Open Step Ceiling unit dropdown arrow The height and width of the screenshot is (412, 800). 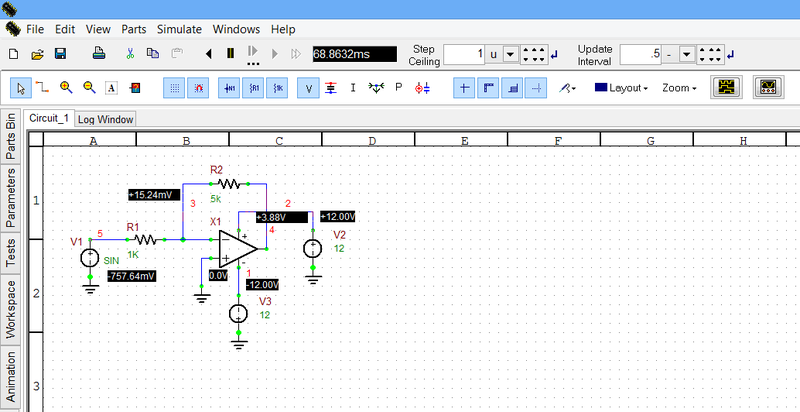pos(509,54)
